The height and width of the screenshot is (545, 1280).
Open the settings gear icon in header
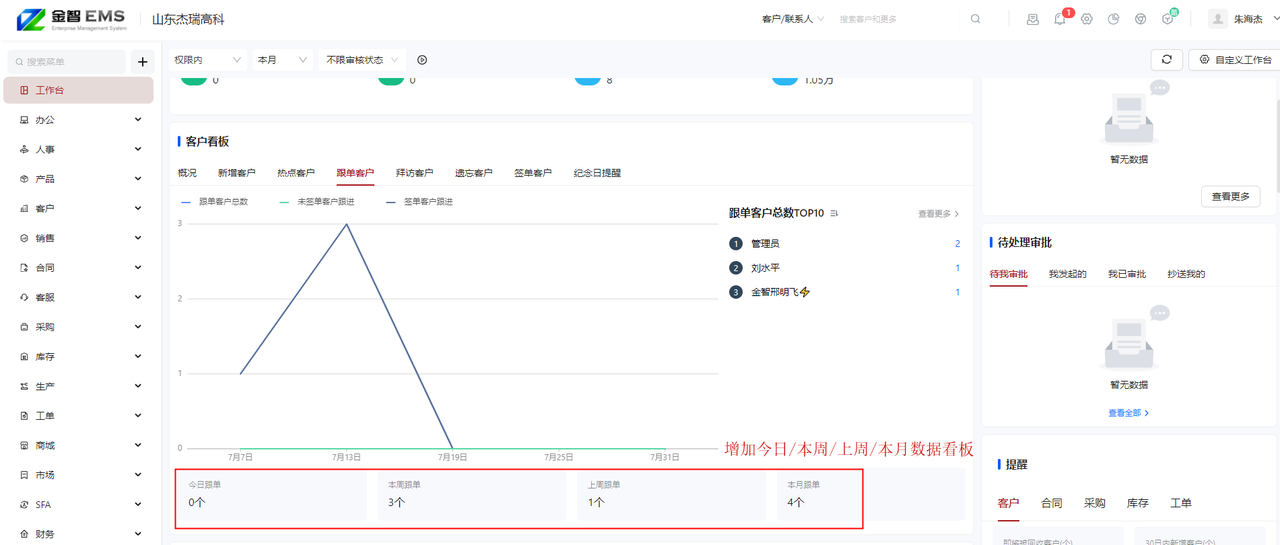1087,19
